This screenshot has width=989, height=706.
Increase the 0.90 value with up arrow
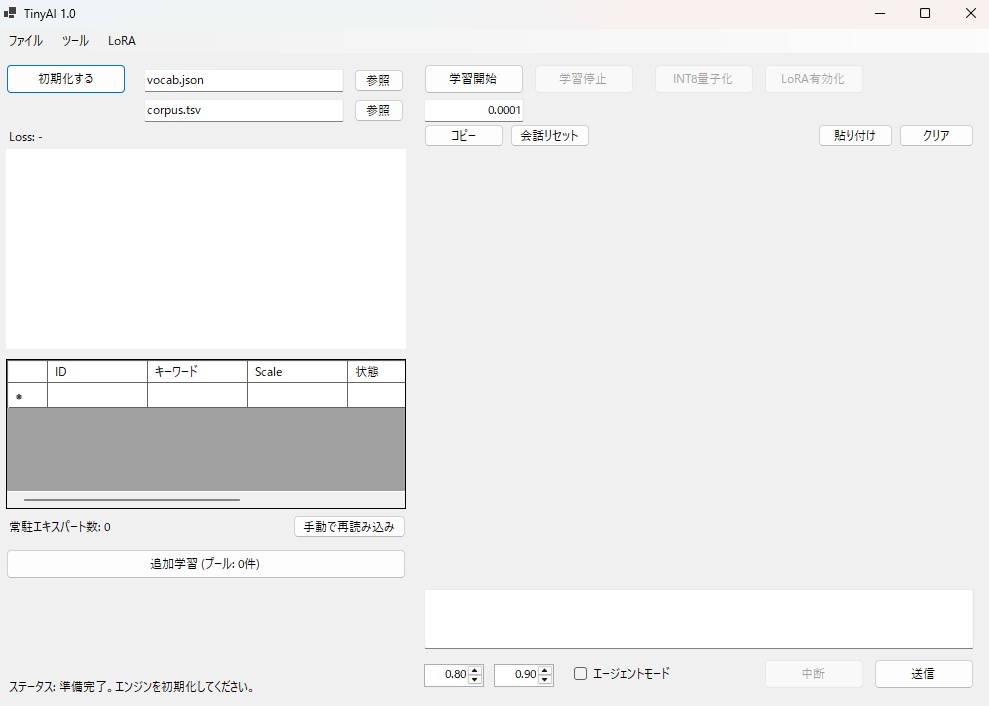pyautogui.click(x=546, y=670)
